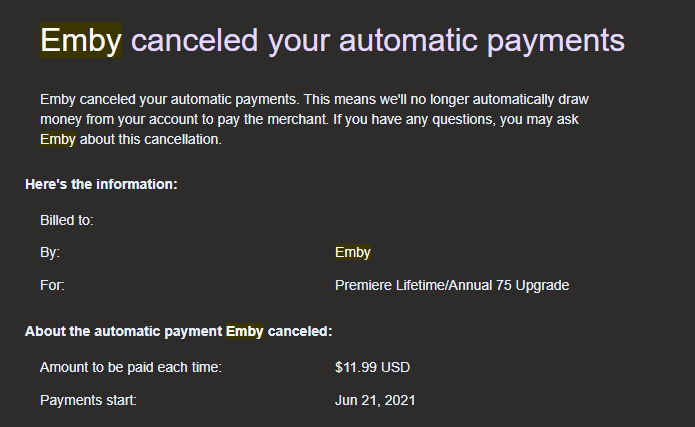Click the first Emby word in the intro paragraph

pos(58,99)
